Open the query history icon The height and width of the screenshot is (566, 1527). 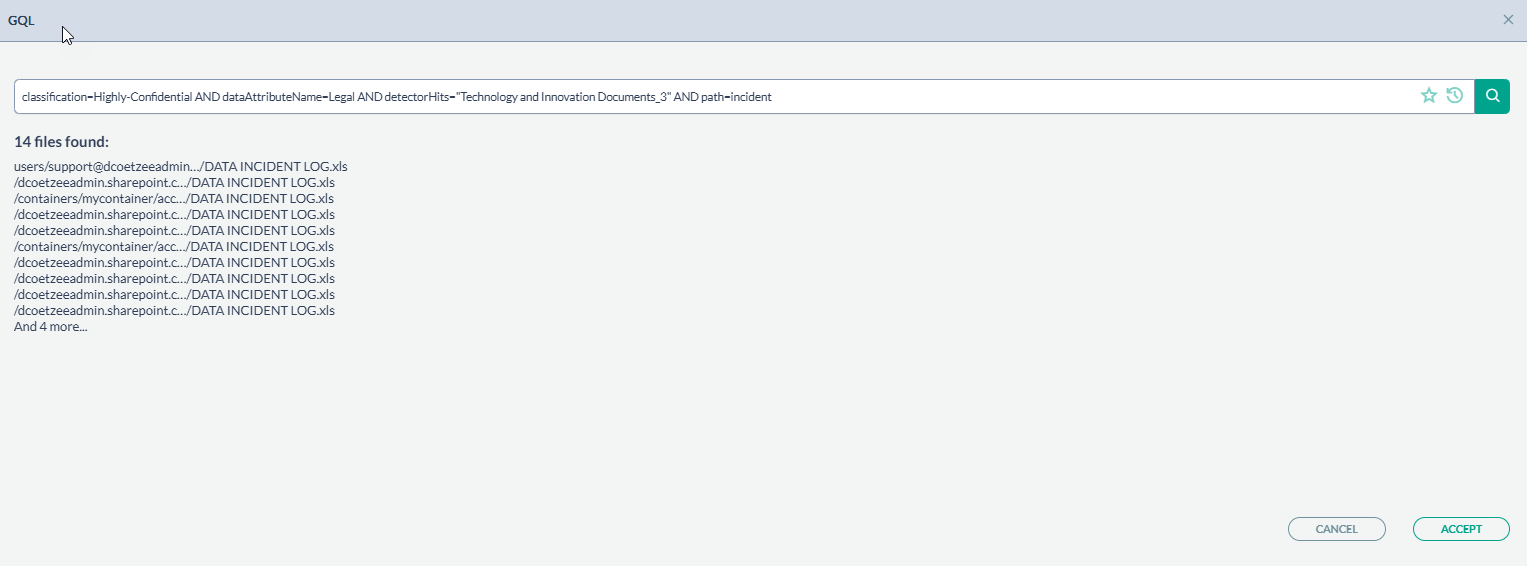pyautogui.click(x=1455, y=96)
